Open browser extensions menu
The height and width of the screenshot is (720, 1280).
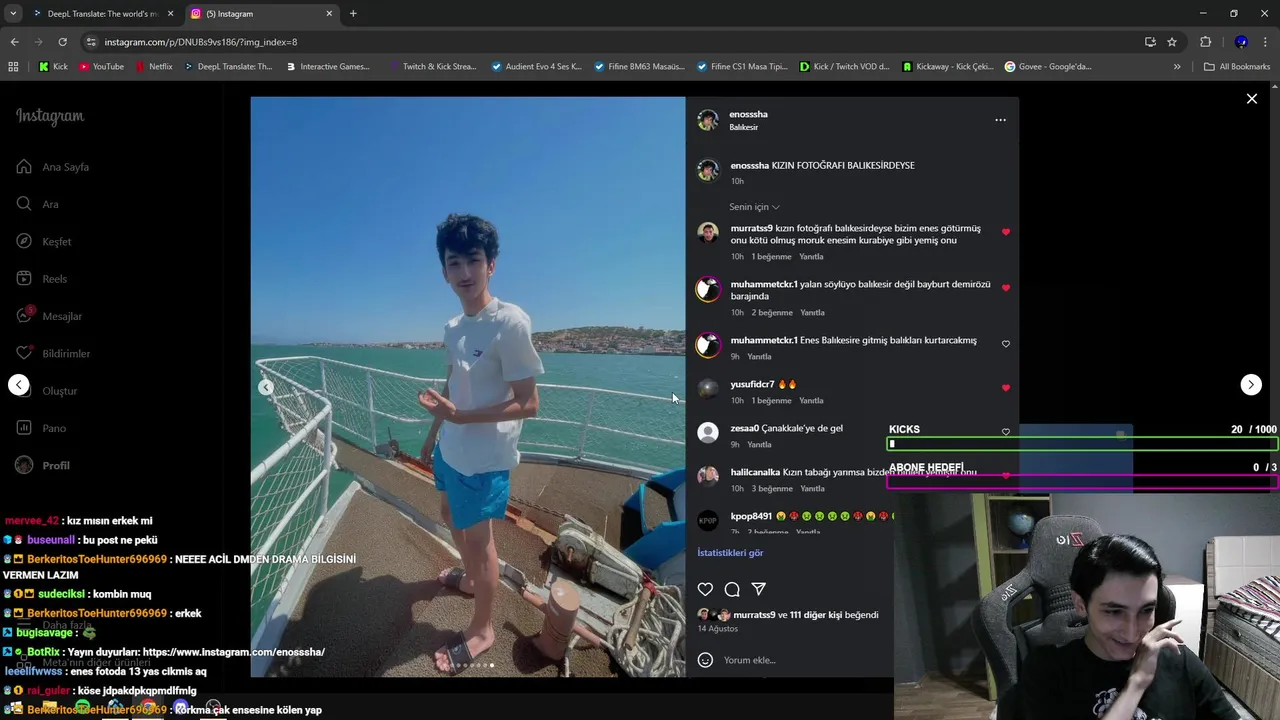click(1205, 42)
